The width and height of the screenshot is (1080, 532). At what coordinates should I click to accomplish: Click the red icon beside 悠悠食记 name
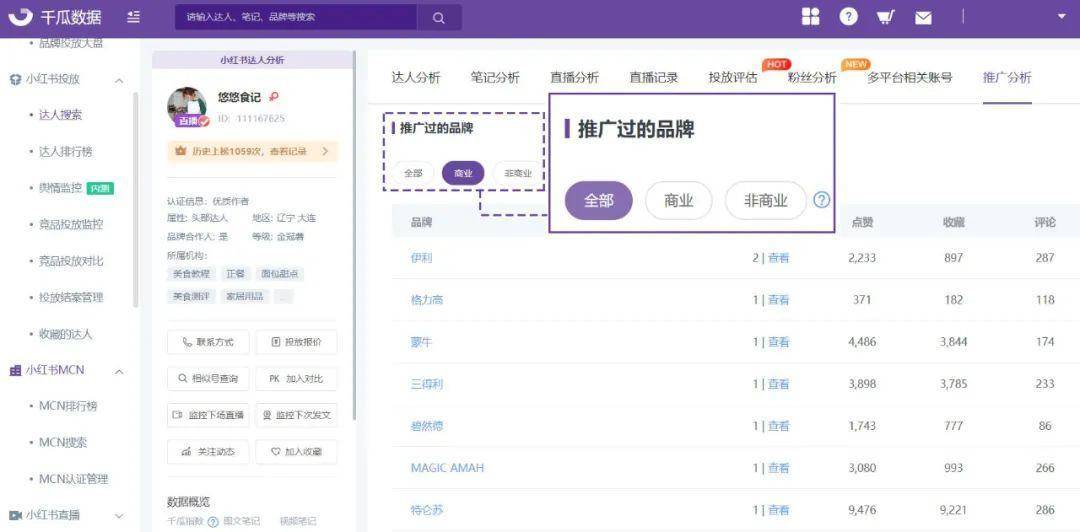tap(274, 97)
